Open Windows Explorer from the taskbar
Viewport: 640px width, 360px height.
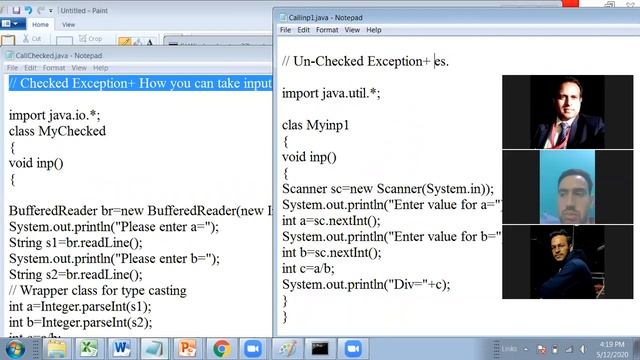point(56,349)
